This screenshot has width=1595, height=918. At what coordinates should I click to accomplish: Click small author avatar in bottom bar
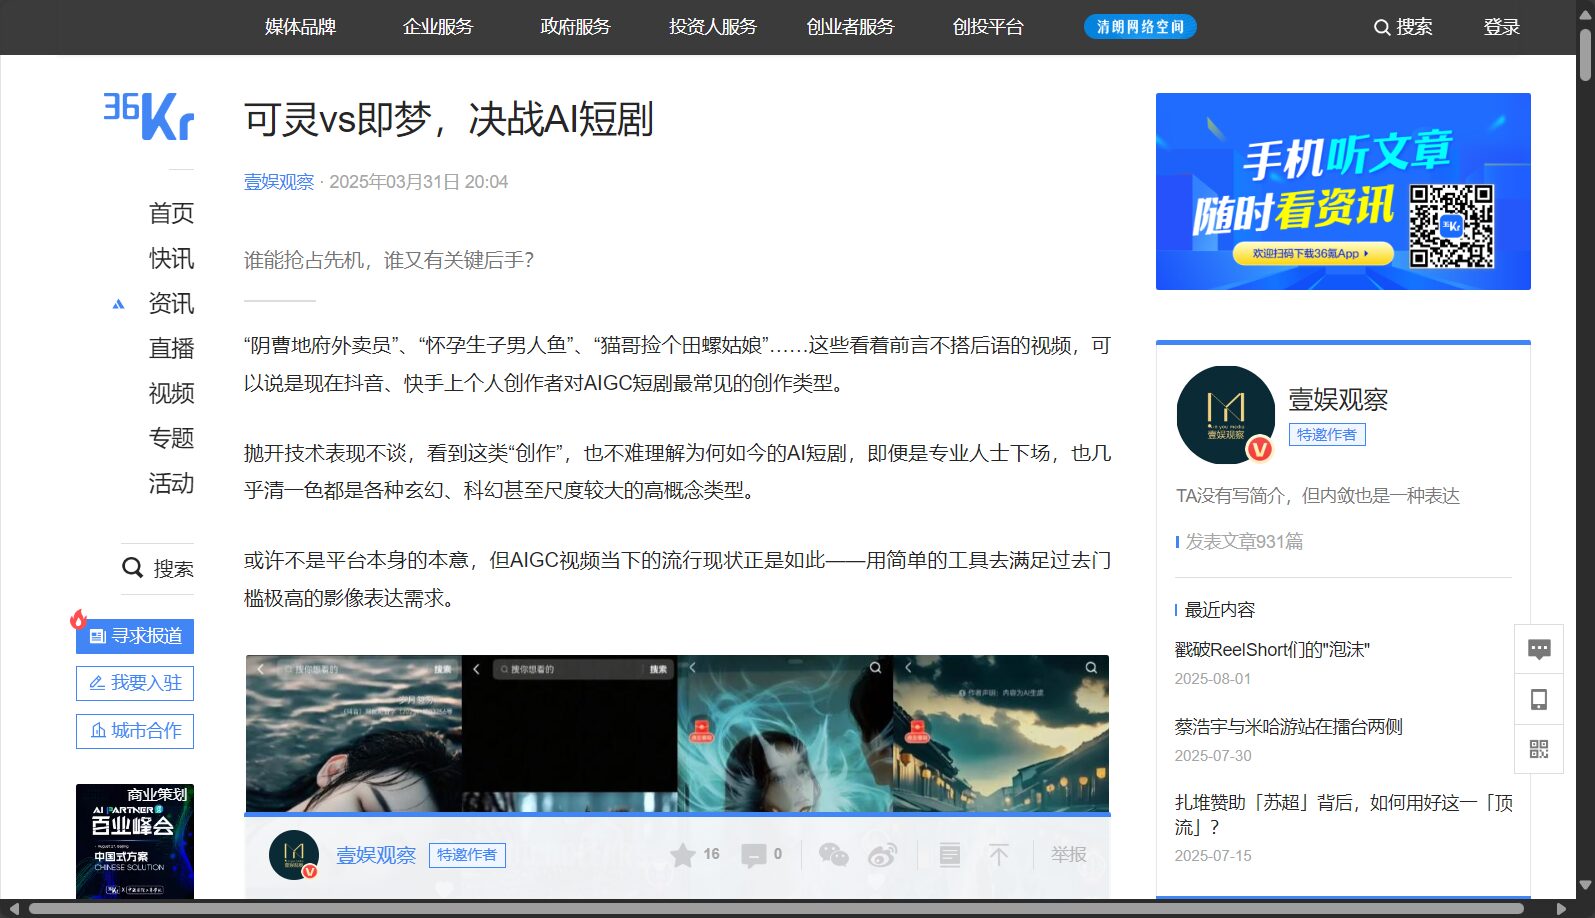[x=294, y=855]
